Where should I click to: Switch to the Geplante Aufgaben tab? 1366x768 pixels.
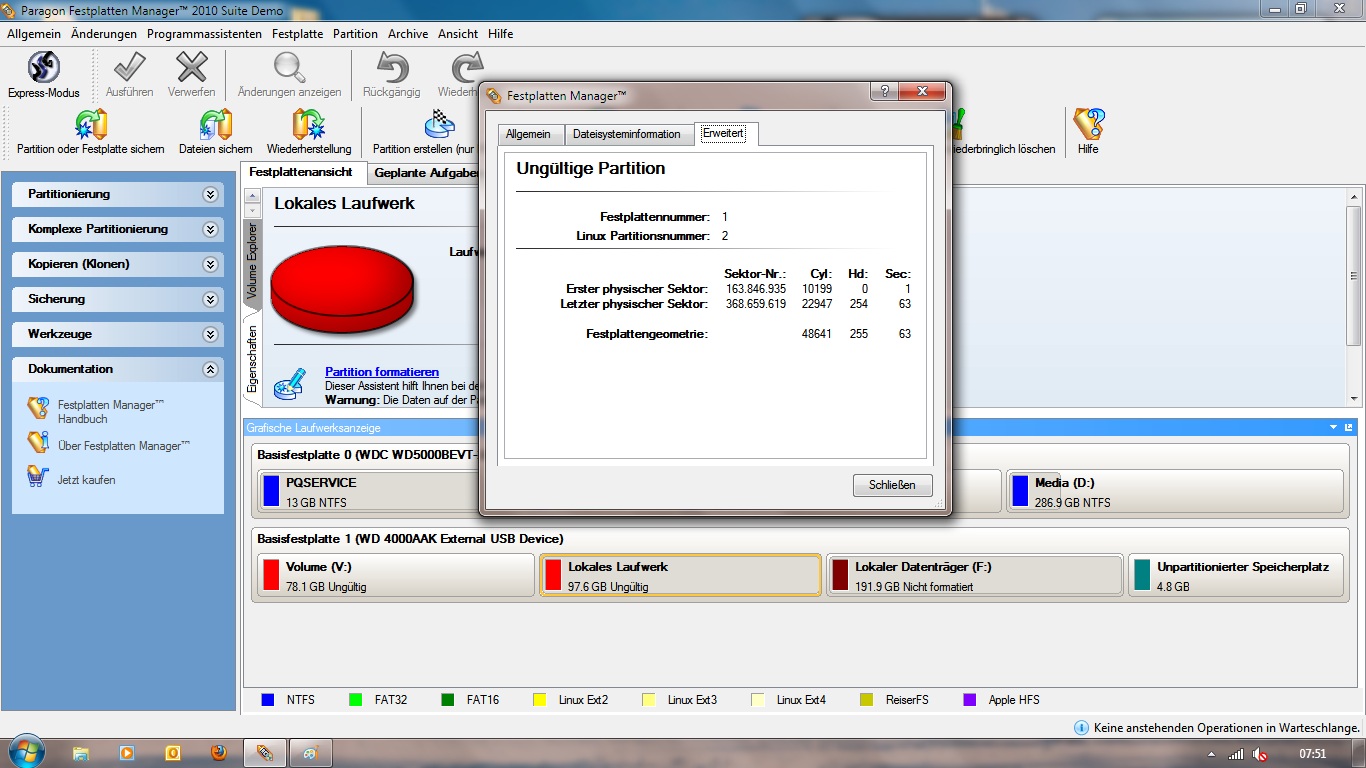[x=423, y=173]
